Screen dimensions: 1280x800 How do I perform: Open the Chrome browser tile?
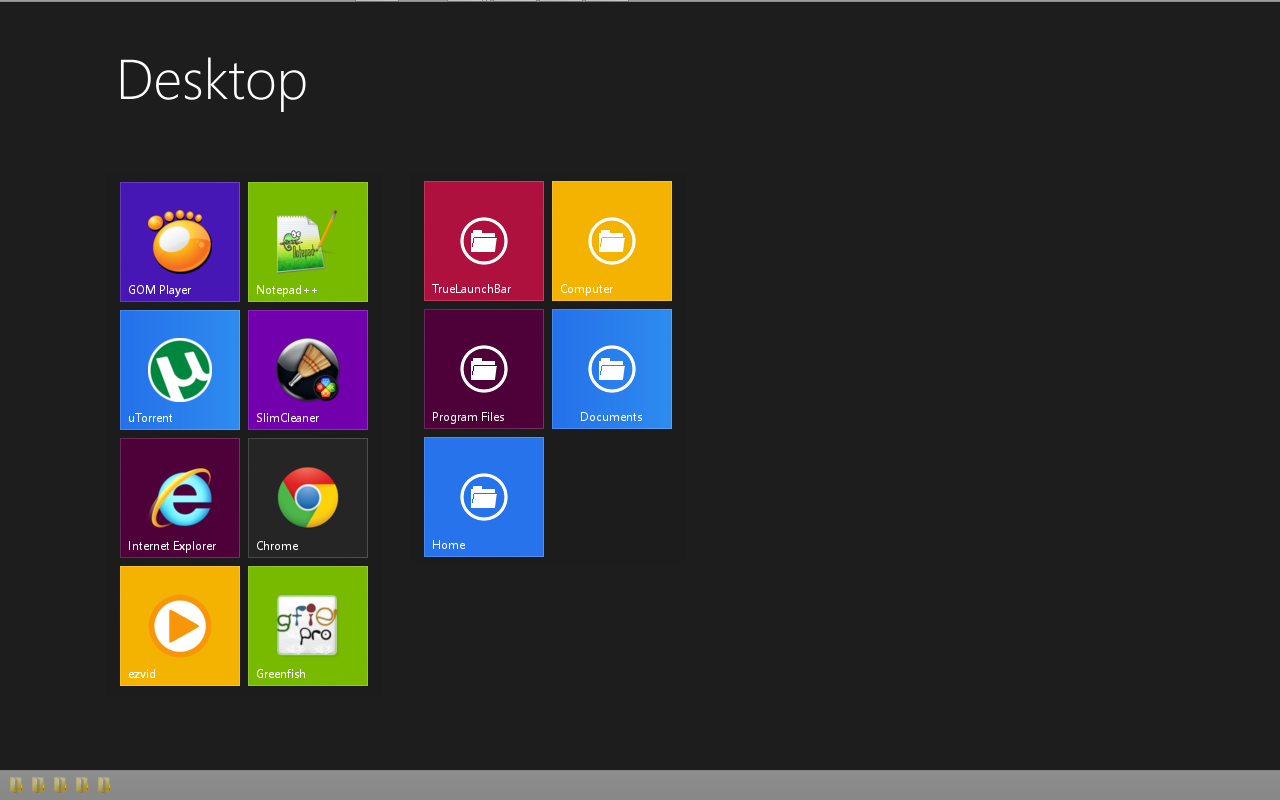point(308,497)
